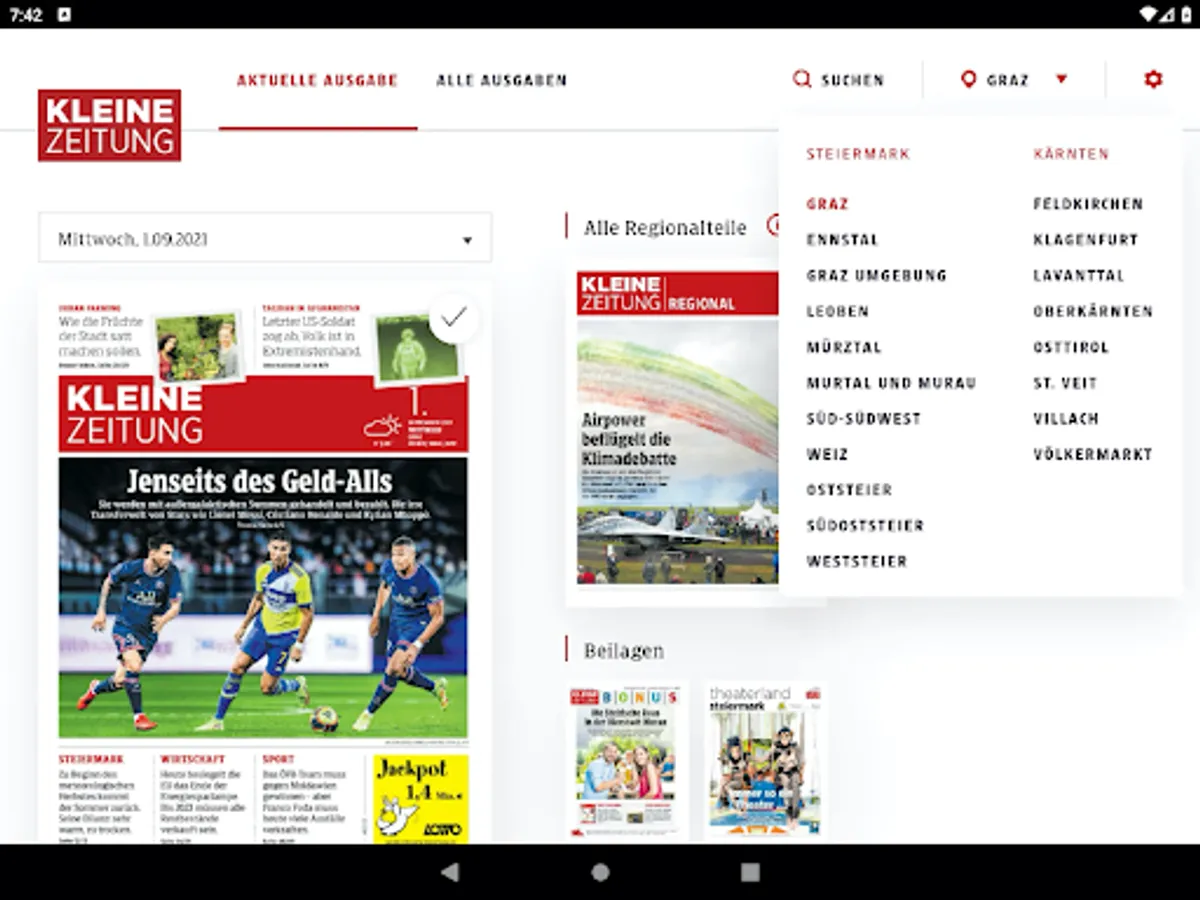Click the Kärnten column heading
The width and height of the screenshot is (1200, 900).
(1071, 154)
